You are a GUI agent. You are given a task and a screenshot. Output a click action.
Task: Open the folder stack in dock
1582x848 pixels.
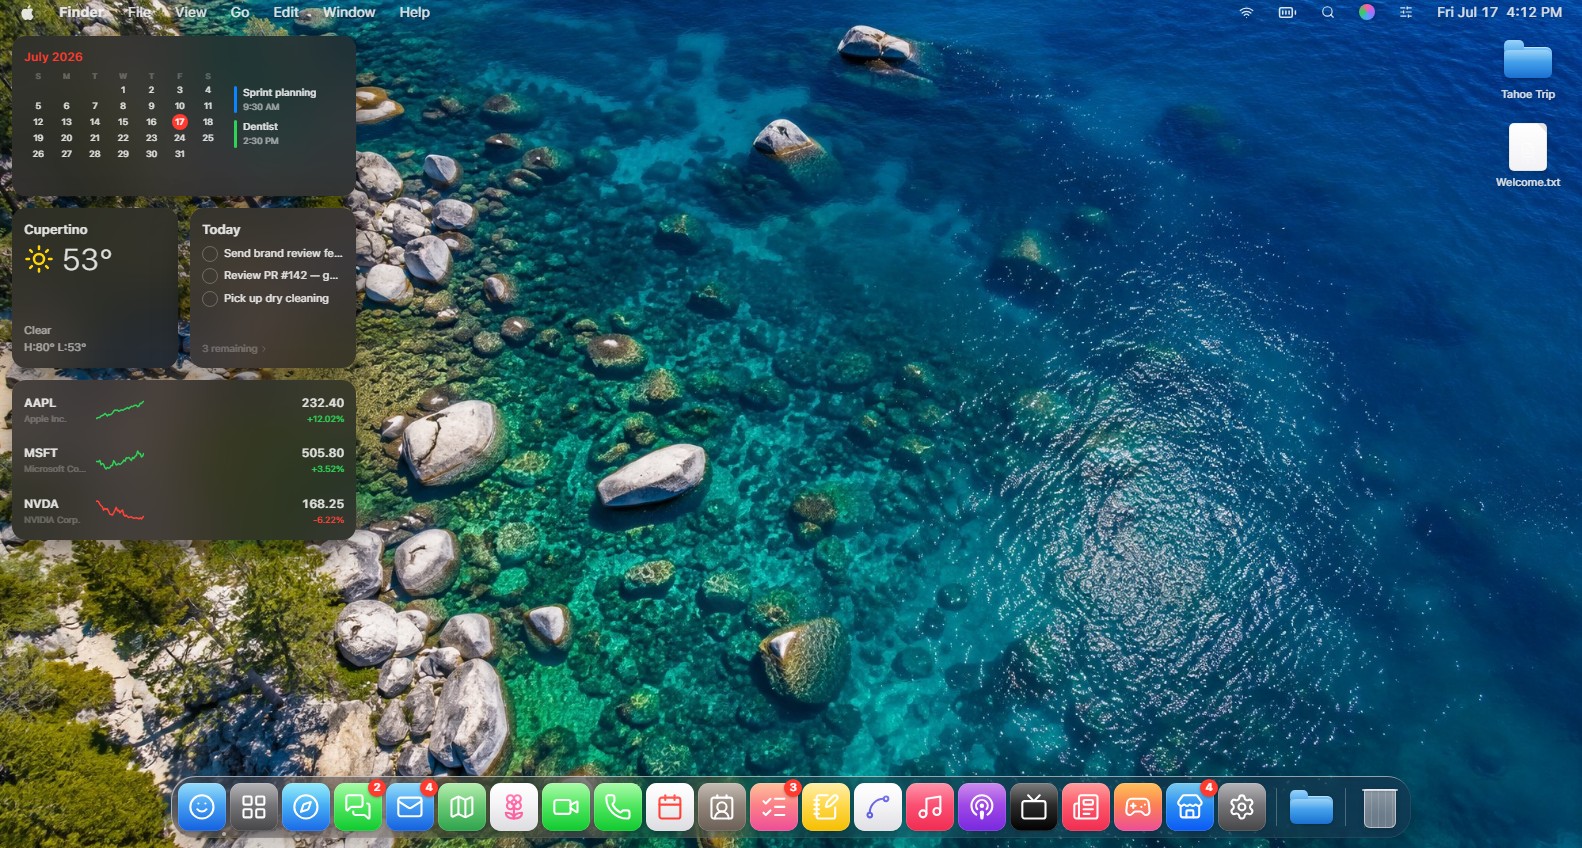[x=1311, y=807]
